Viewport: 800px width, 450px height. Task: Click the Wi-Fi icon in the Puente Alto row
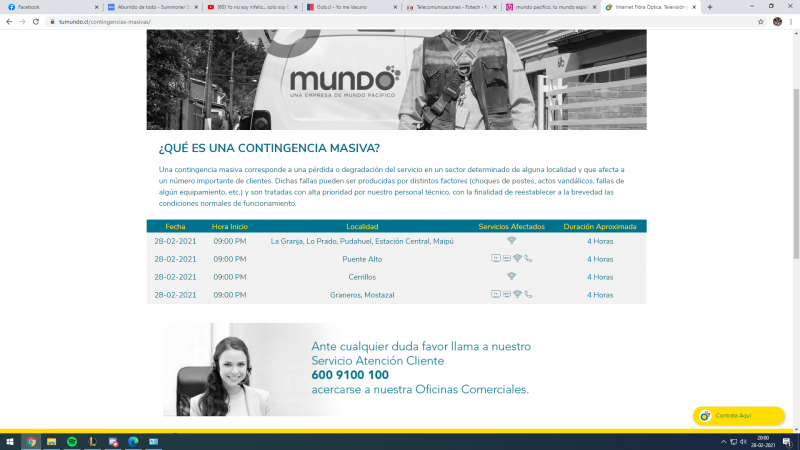[517, 259]
